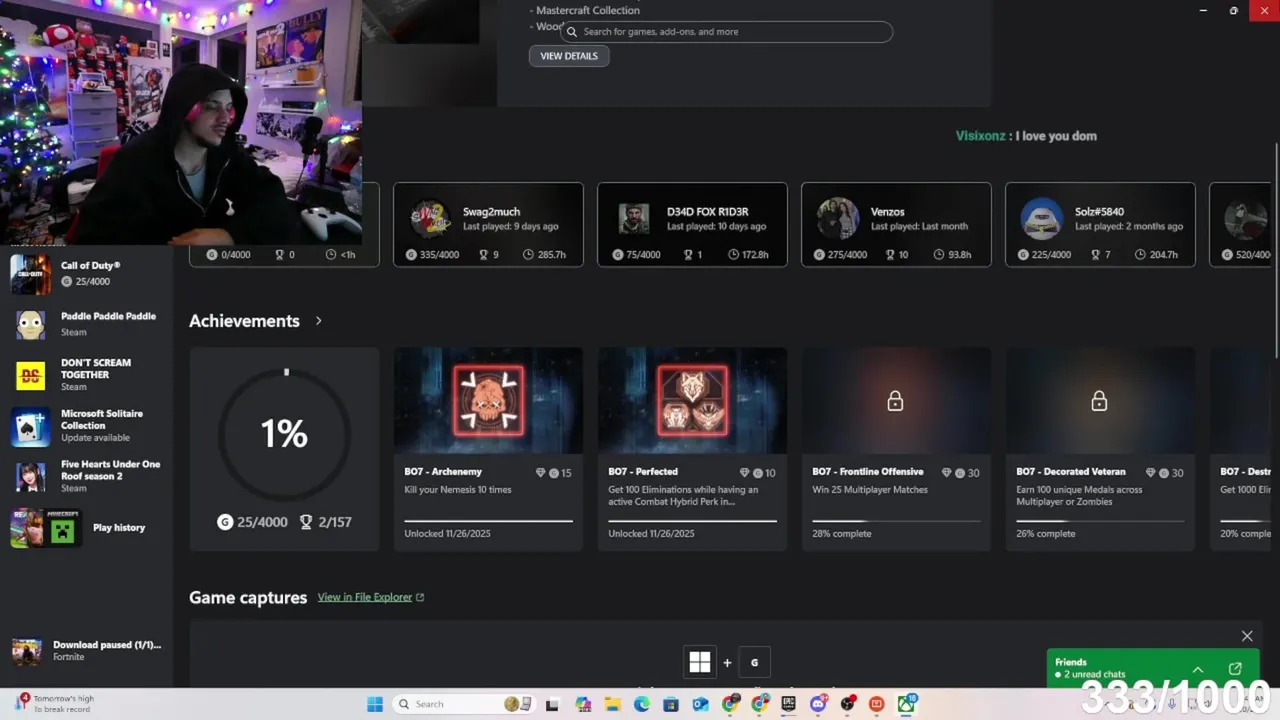Click View in File Explorer link

pos(364,597)
